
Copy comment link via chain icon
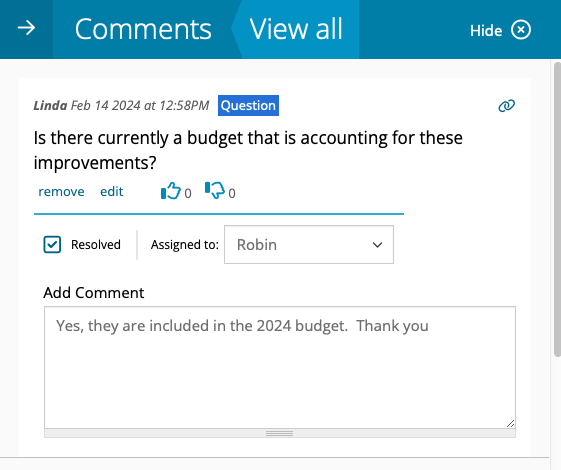click(x=507, y=106)
